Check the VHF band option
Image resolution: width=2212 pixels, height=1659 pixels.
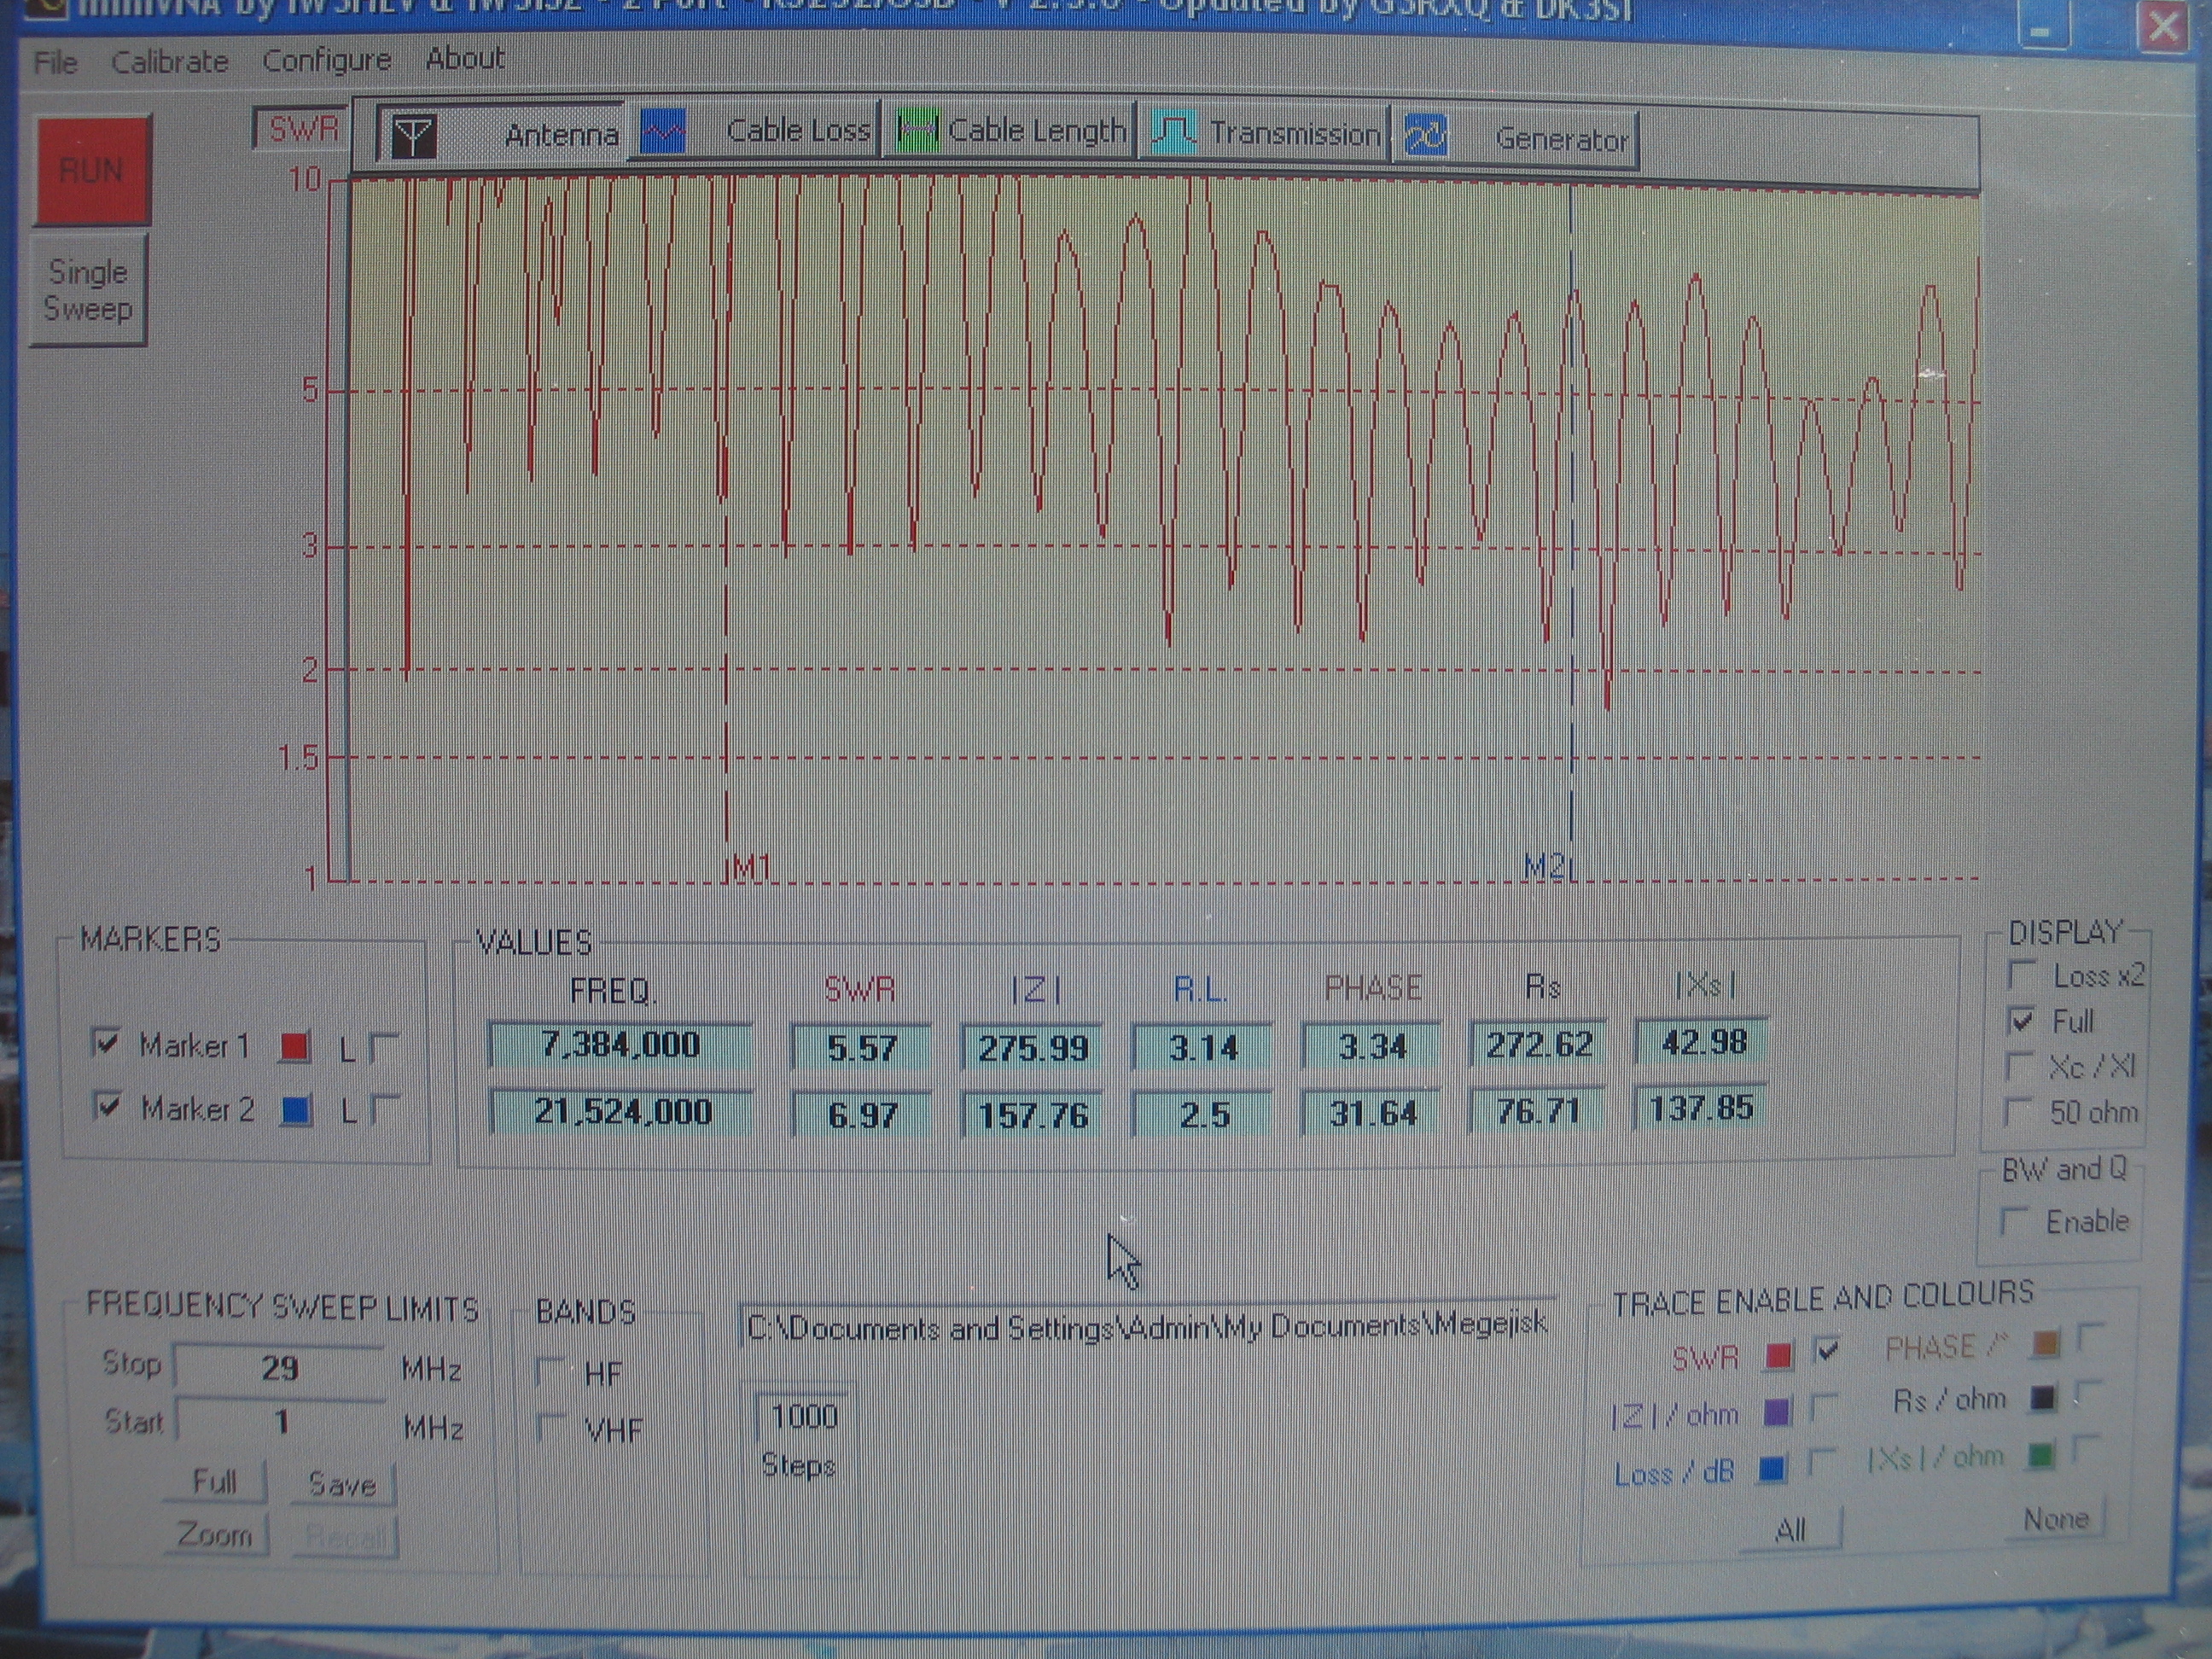coord(550,1427)
